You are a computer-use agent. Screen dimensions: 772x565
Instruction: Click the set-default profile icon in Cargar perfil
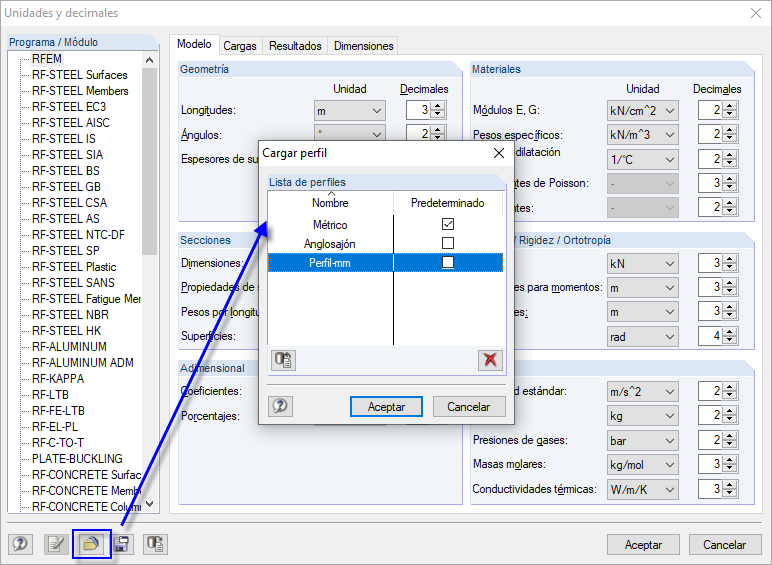point(283,360)
